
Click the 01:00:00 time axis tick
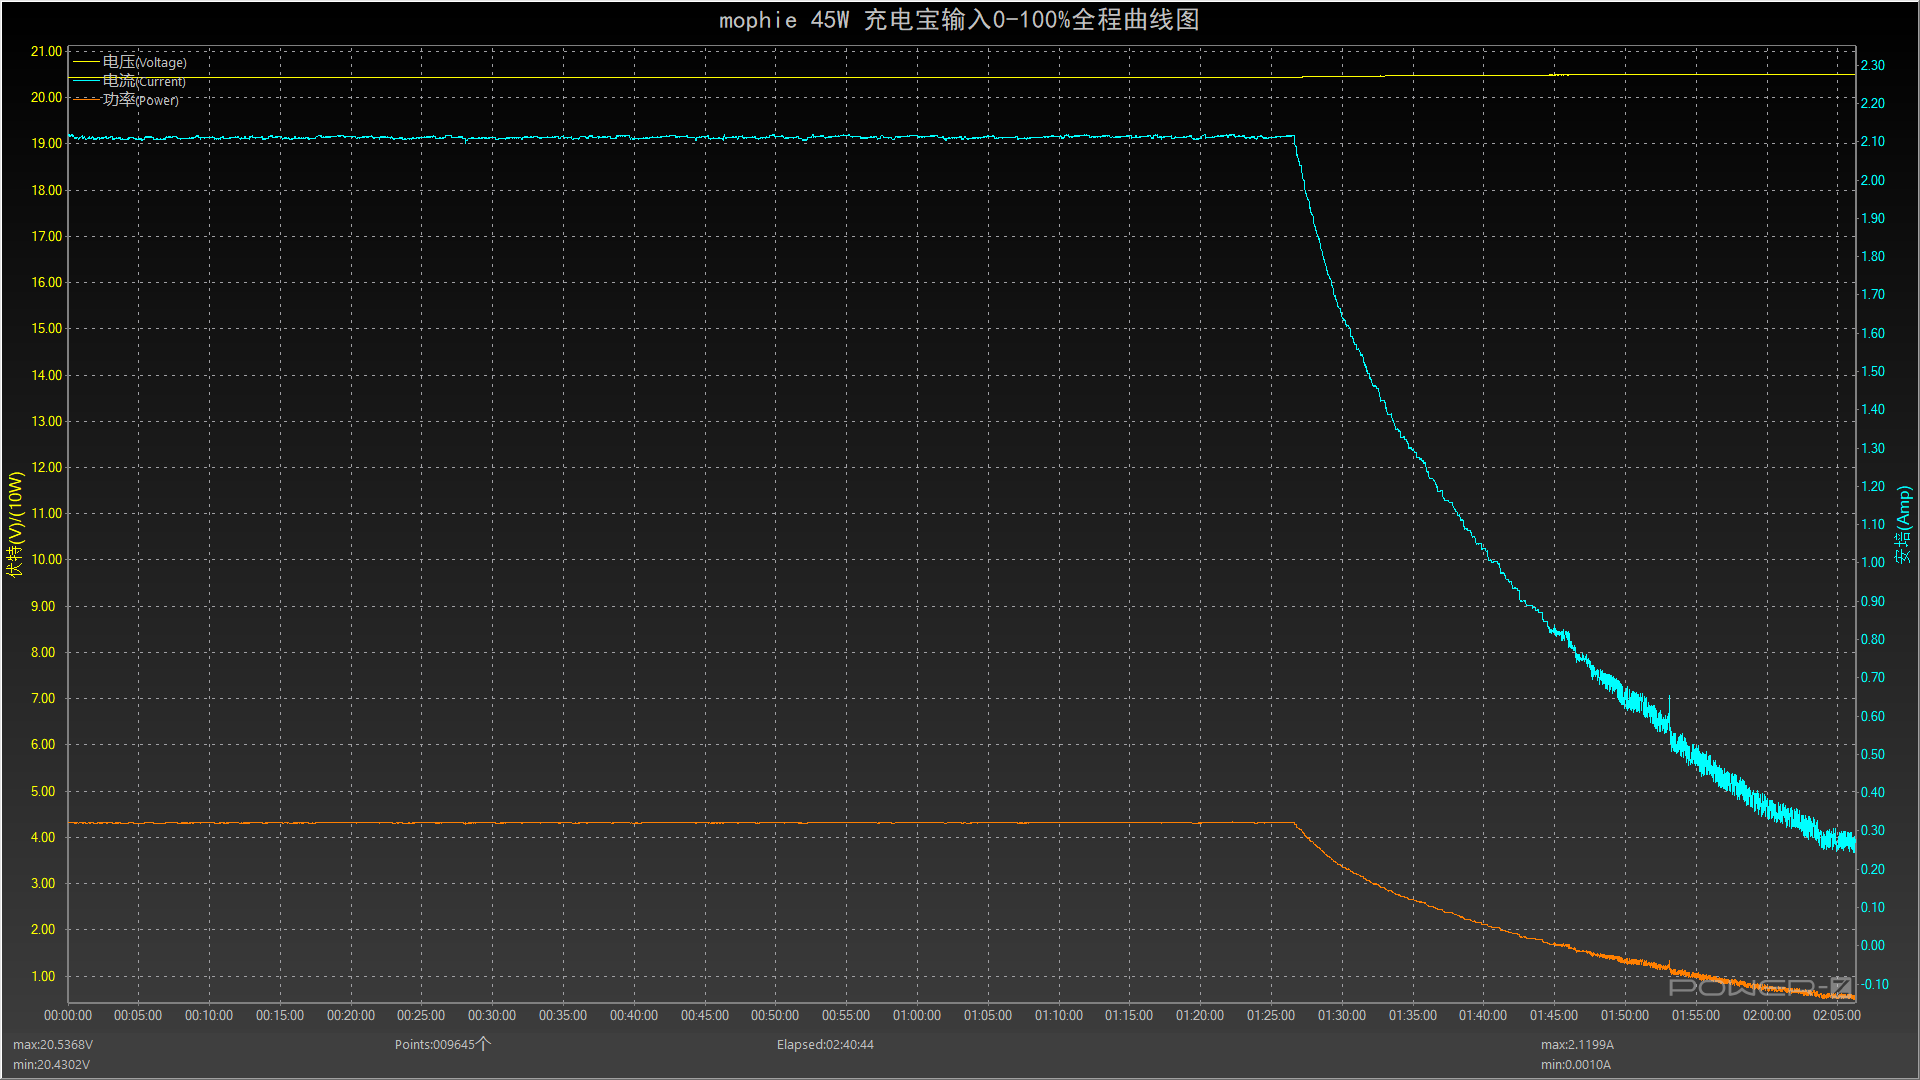(917, 1015)
